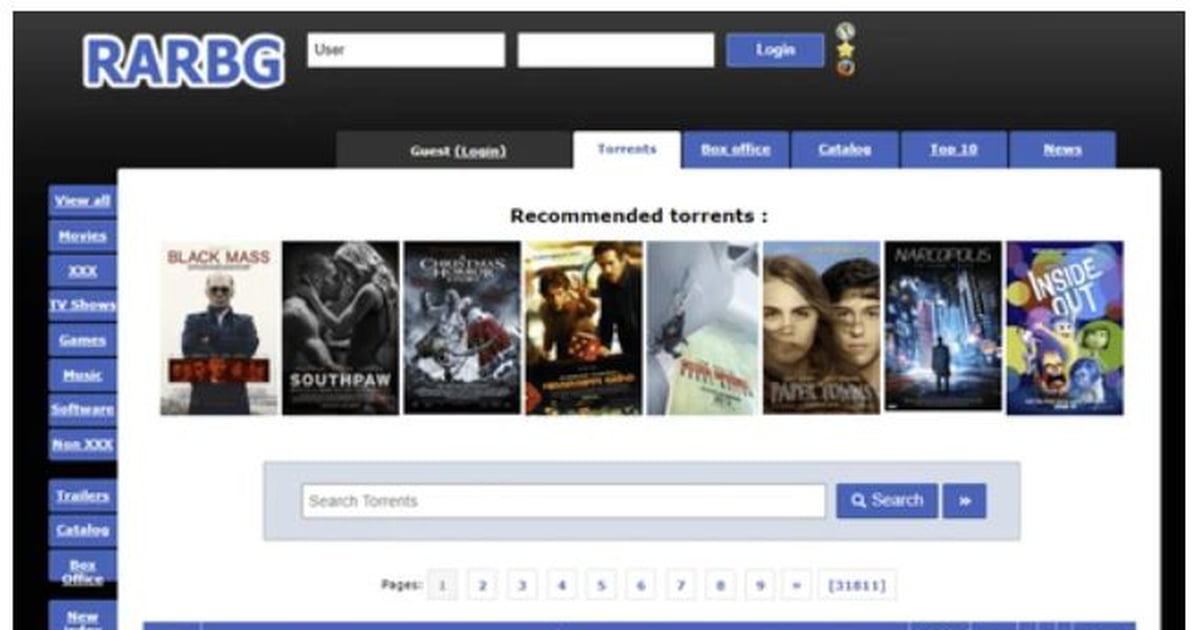Switch to the News tab
The image size is (1200, 630).
[x=1063, y=149]
